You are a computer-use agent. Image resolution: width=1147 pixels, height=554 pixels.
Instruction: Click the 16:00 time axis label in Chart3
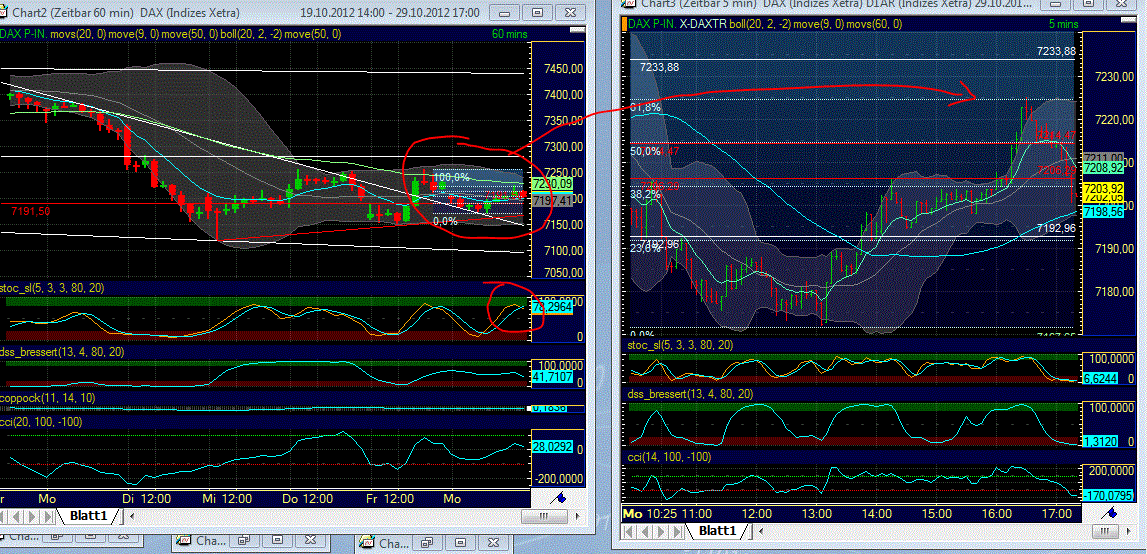click(997, 514)
